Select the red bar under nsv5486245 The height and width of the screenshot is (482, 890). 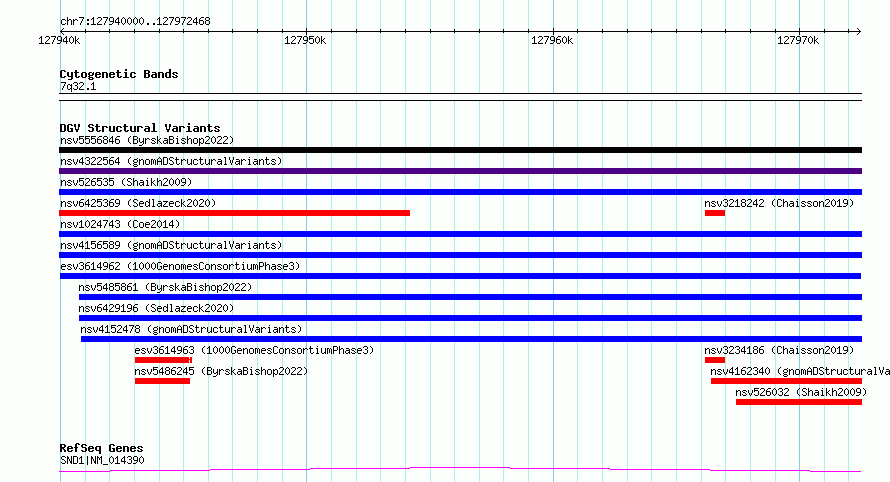162,381
